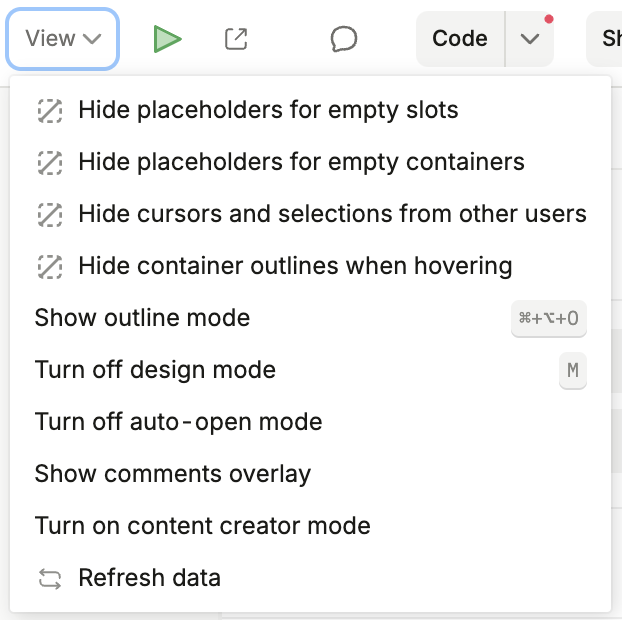Open the View dropdown menu

coord(63,39)
